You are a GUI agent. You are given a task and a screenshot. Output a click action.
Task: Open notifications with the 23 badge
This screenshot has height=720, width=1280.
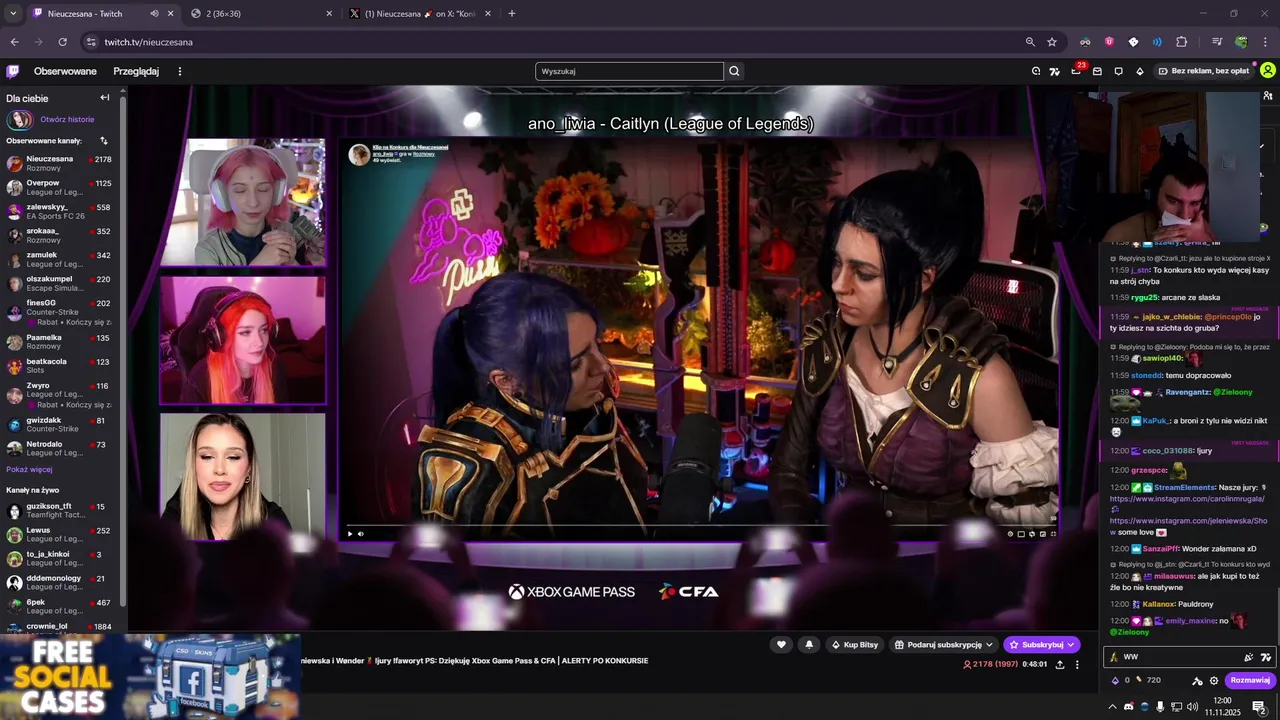1077,70
